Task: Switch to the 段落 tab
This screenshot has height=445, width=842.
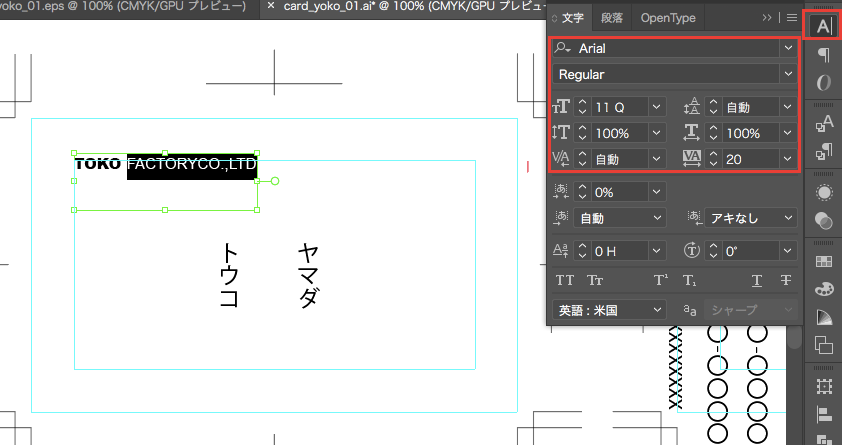Action: [611, 18]
